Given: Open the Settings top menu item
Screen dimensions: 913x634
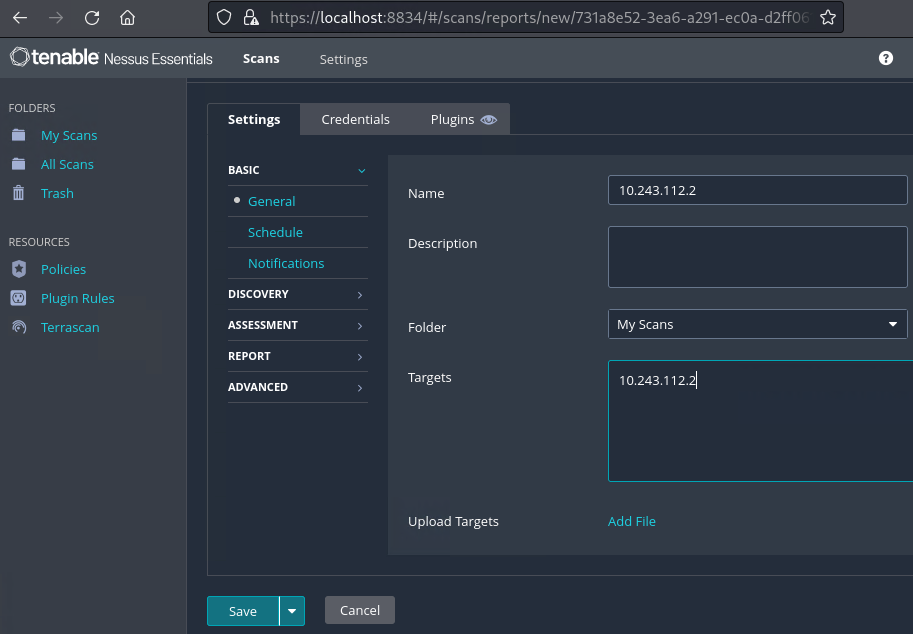Looking at the screenshot, I should [343, 59].
